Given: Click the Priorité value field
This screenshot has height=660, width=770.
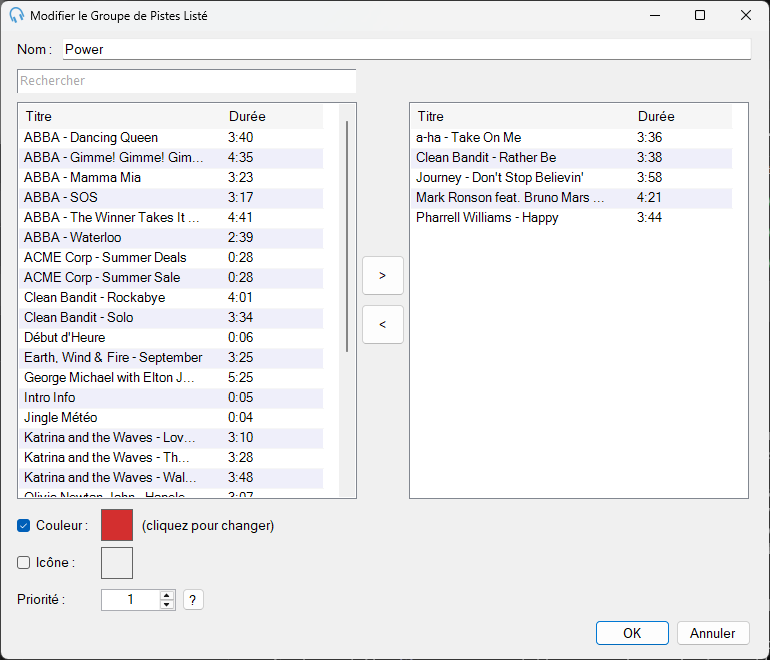Looking at the screenshot, I should [x=131, y=600].
